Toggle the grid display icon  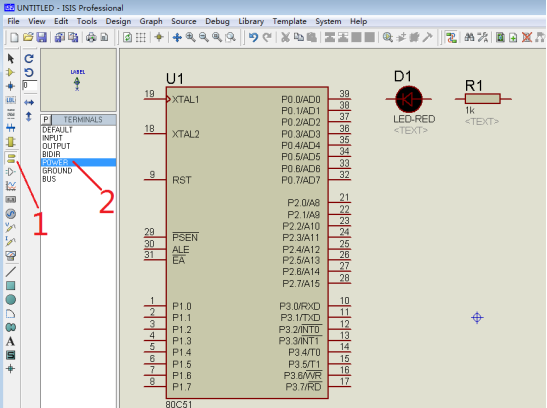[x=141, y=37]
